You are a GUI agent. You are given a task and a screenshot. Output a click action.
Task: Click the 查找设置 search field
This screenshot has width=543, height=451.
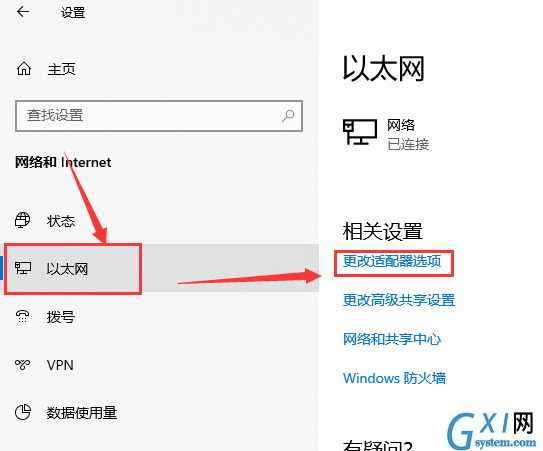click(x=159, y=116)
